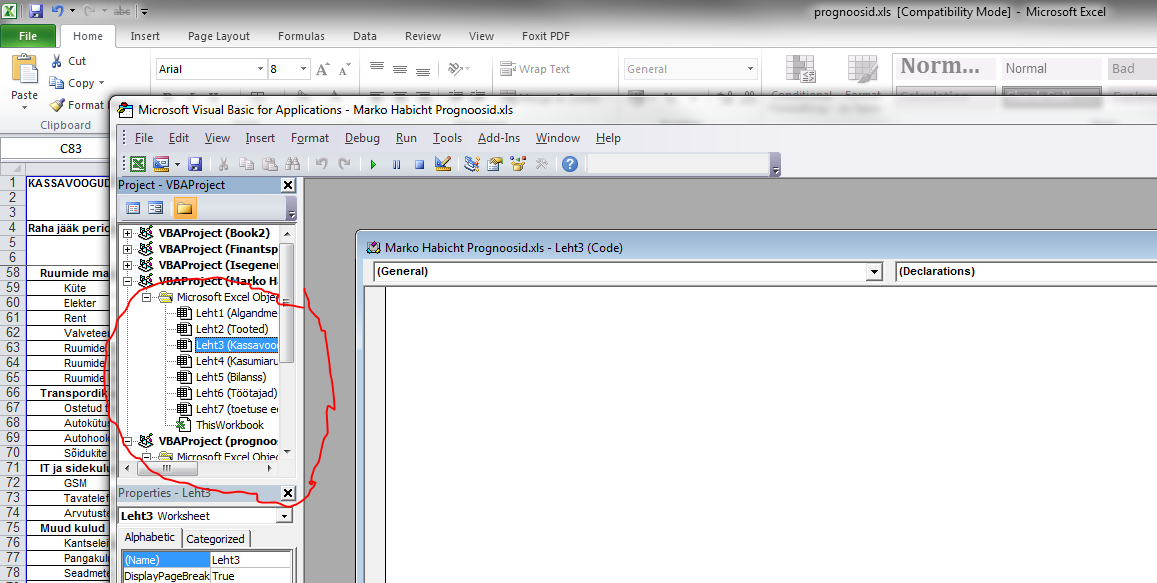Open VBA Tools menu

tap(447, 138)
